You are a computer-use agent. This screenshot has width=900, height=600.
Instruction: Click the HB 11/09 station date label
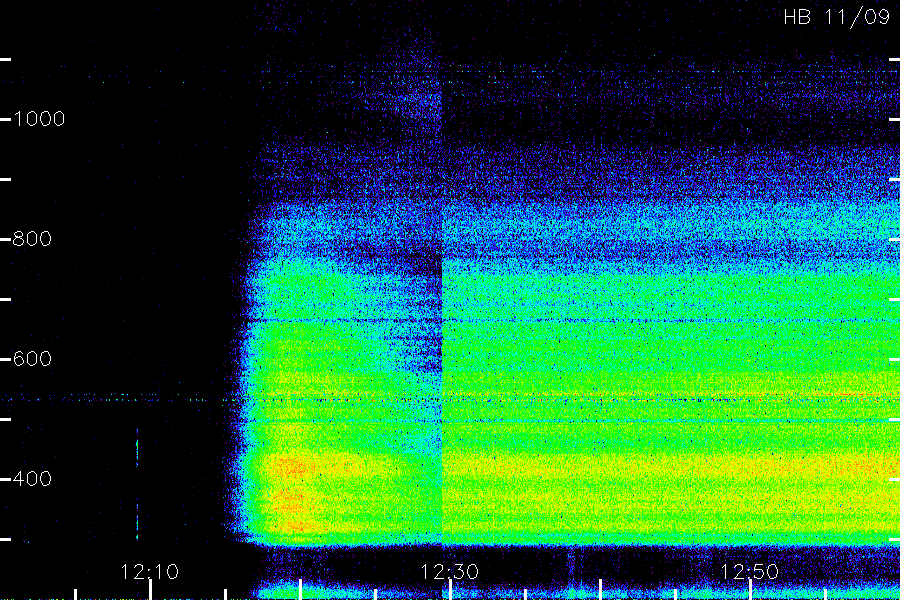pyautogui.click(x=836, y=17)
